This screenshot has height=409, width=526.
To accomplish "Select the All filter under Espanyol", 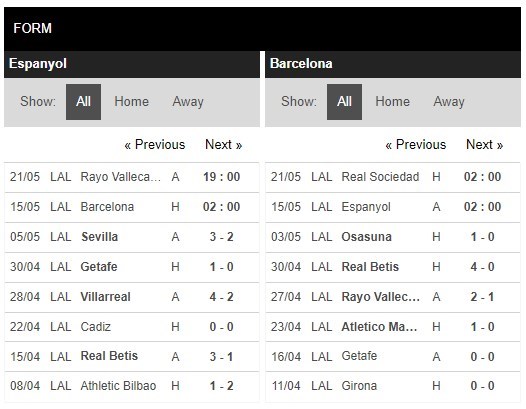I will (x=83, y=102).
